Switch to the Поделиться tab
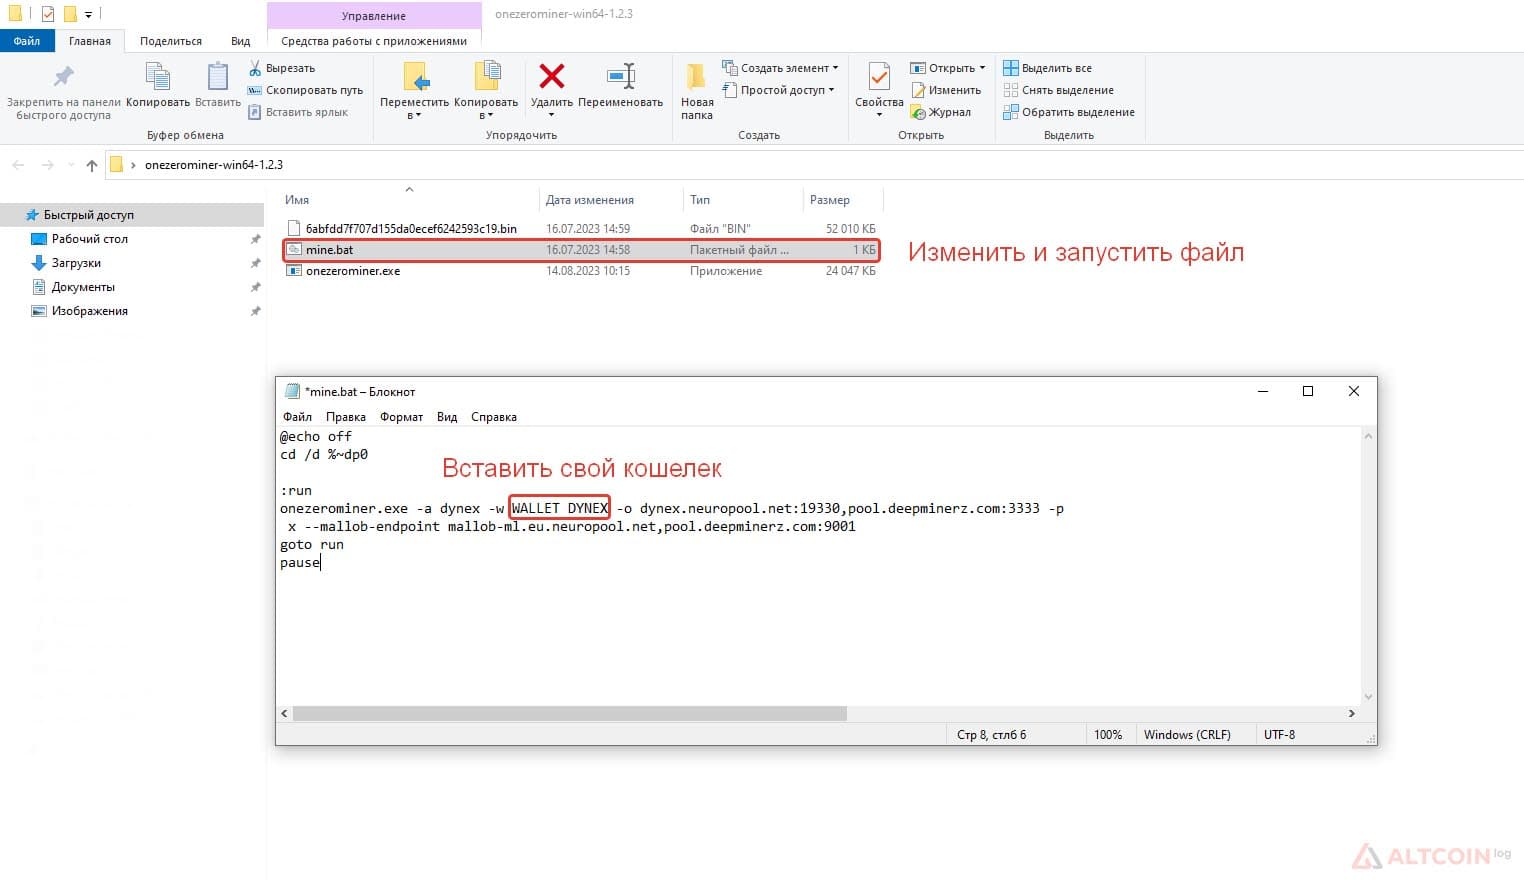 [171, 41]
